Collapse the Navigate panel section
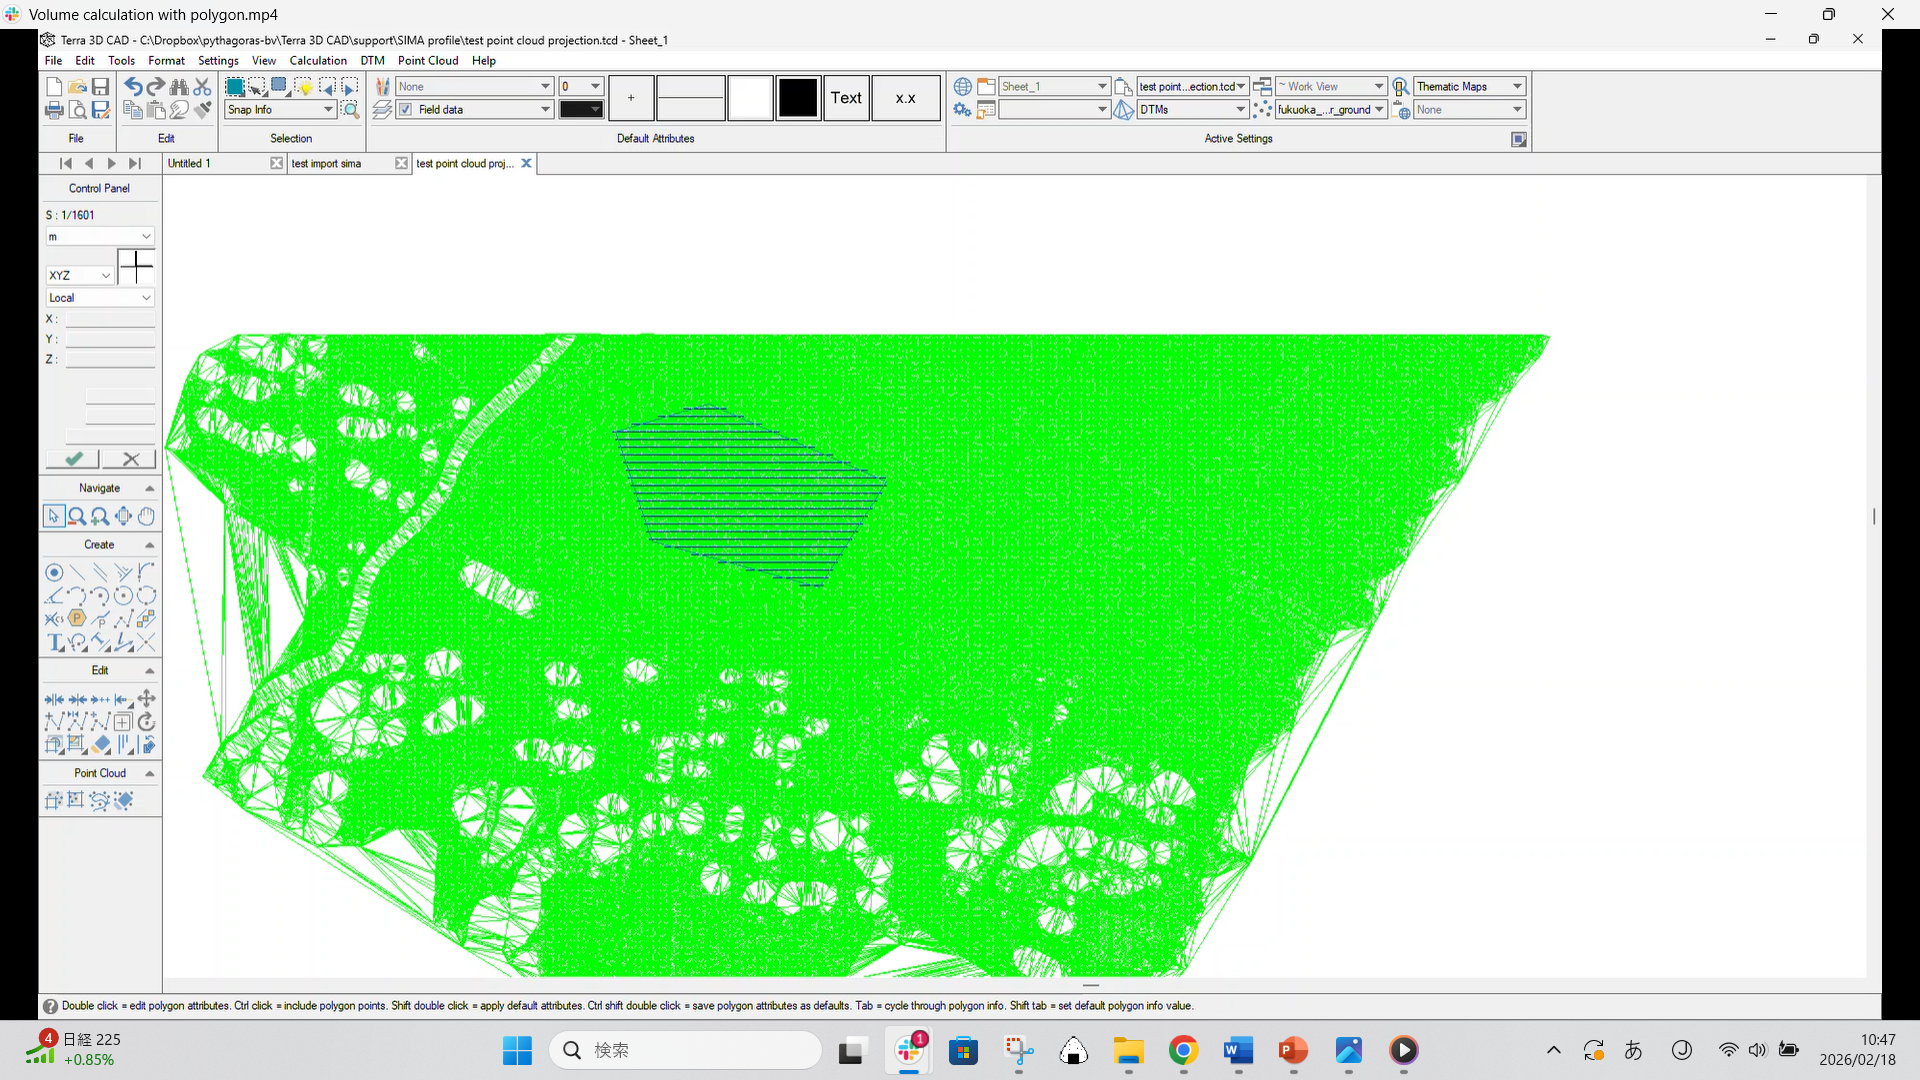This screenshot has height=1080, width=1920. pyautogui.click(x=150, y=489)
